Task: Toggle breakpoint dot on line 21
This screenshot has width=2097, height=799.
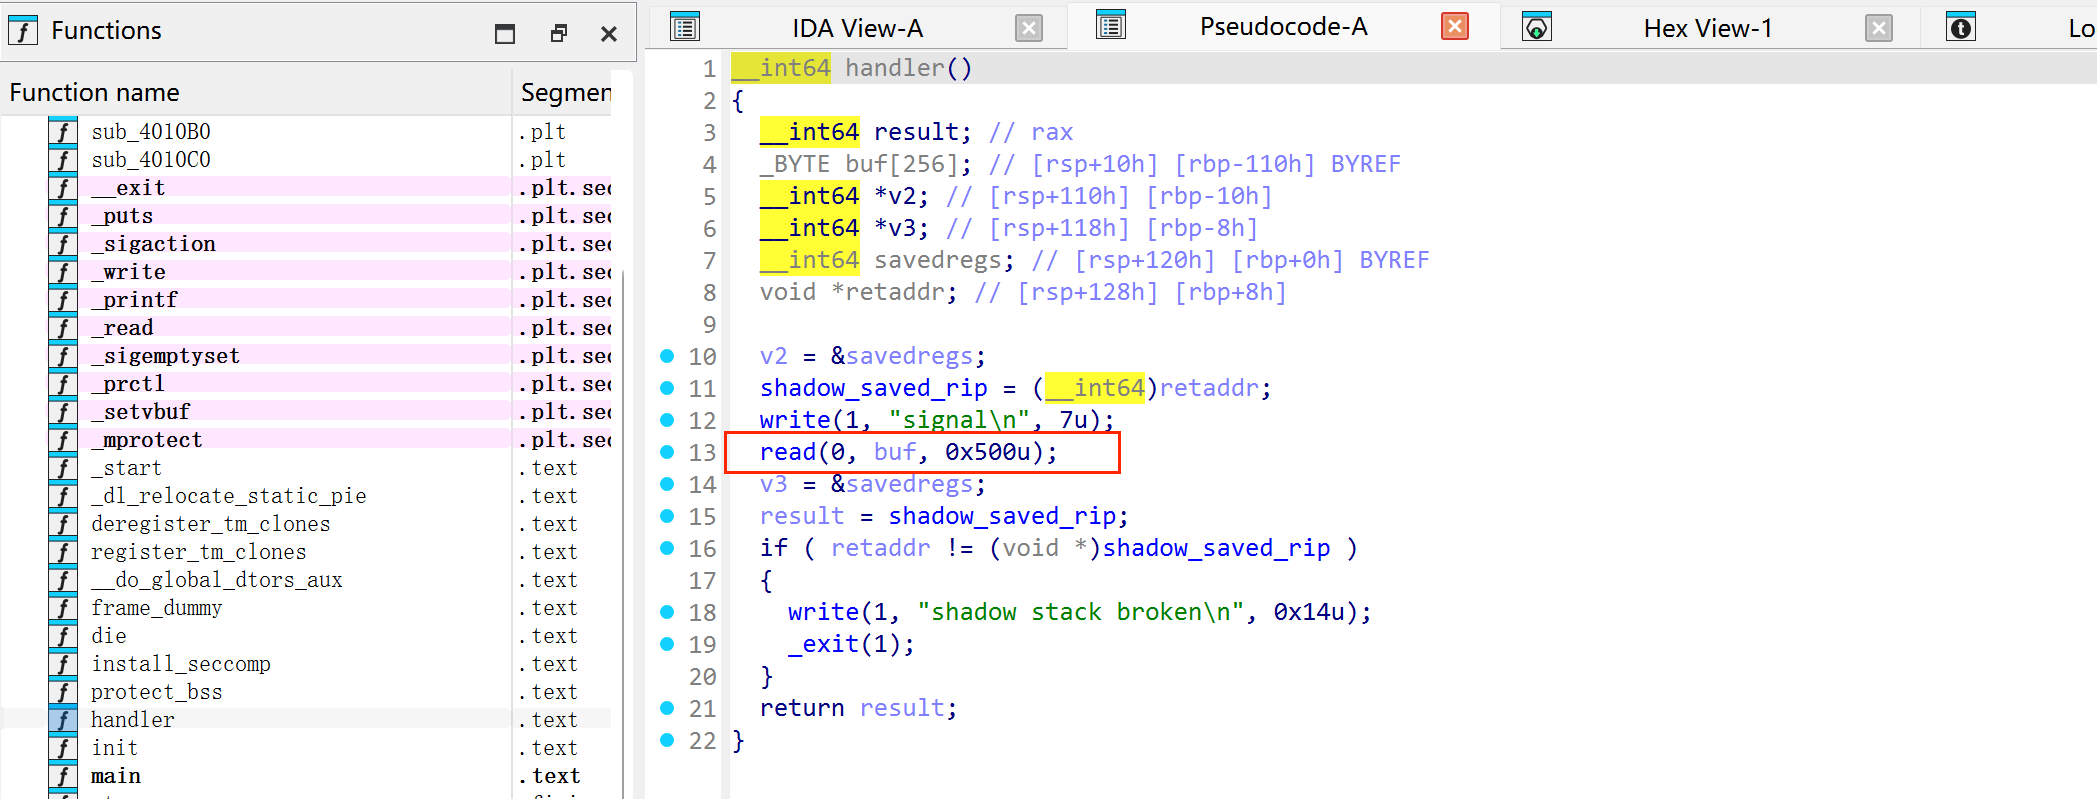Action: pos(667,708)
